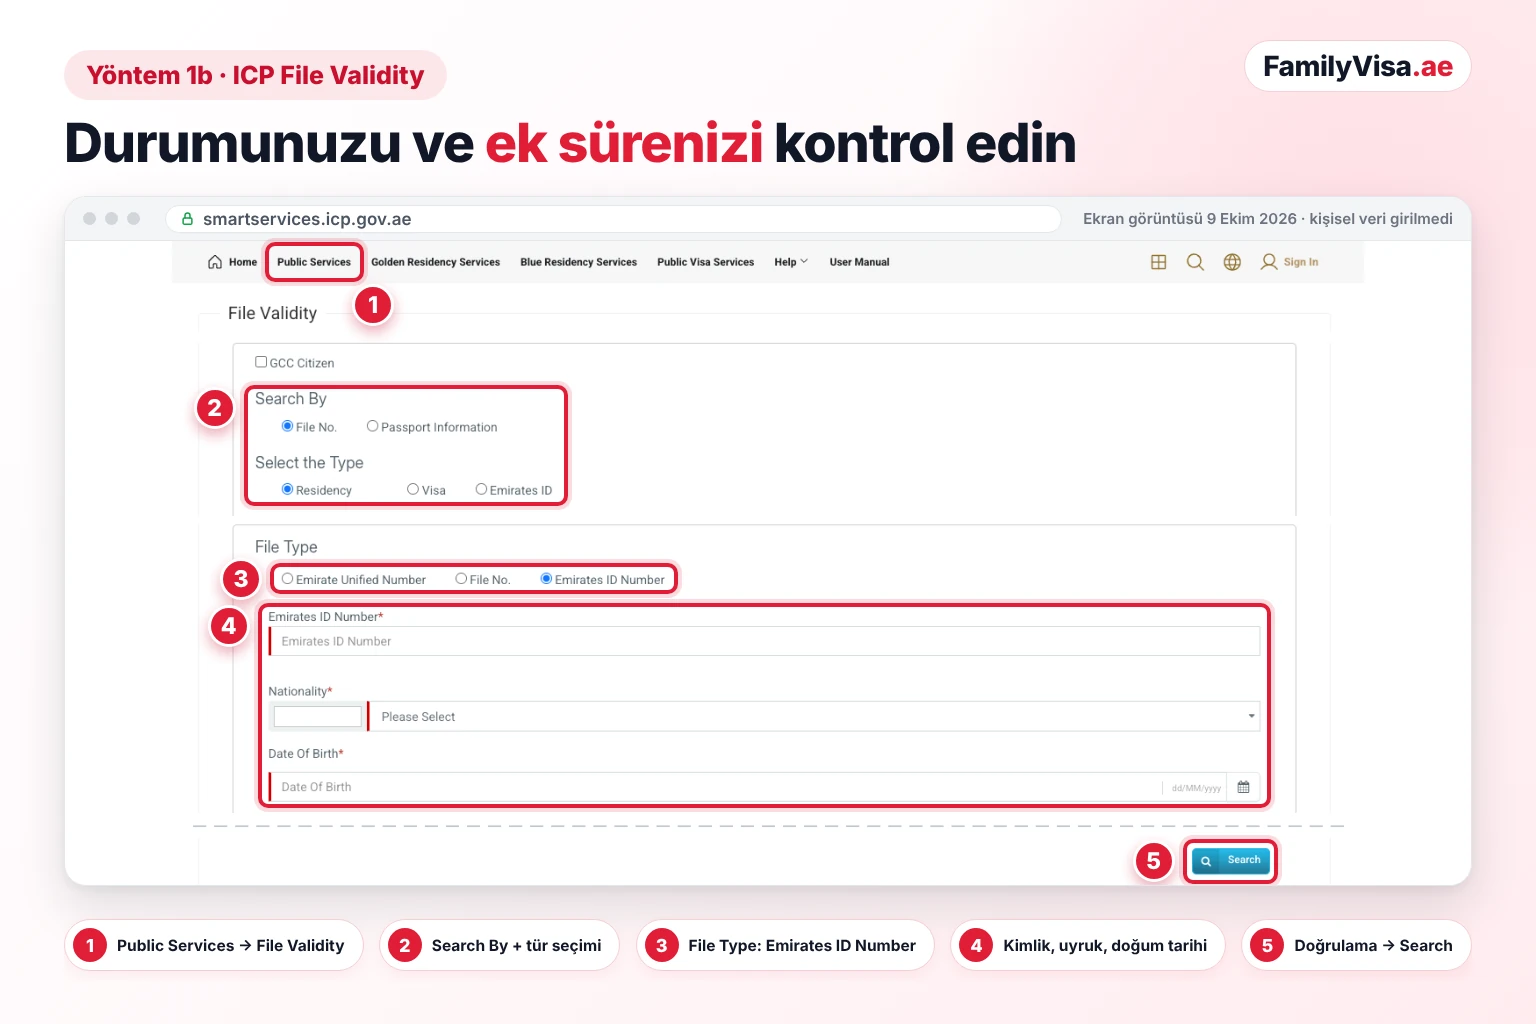The image size is (1536, 1024).
Task: Click the Home house icon
Action: 215,262
